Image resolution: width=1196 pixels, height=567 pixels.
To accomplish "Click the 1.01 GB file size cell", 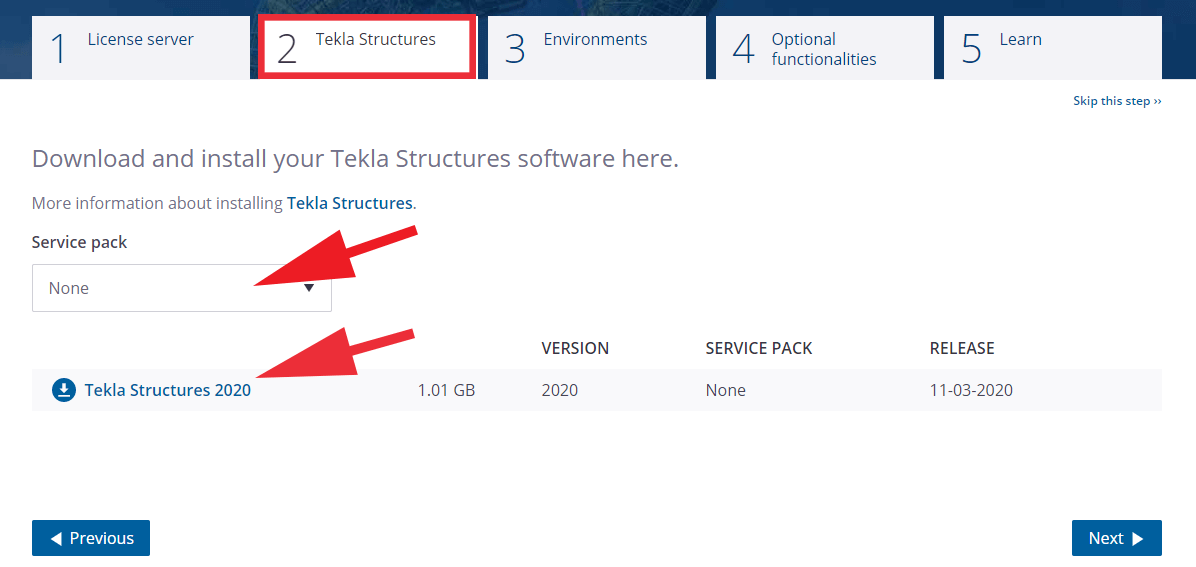I will pyautogui.click(x=446, y=391).
